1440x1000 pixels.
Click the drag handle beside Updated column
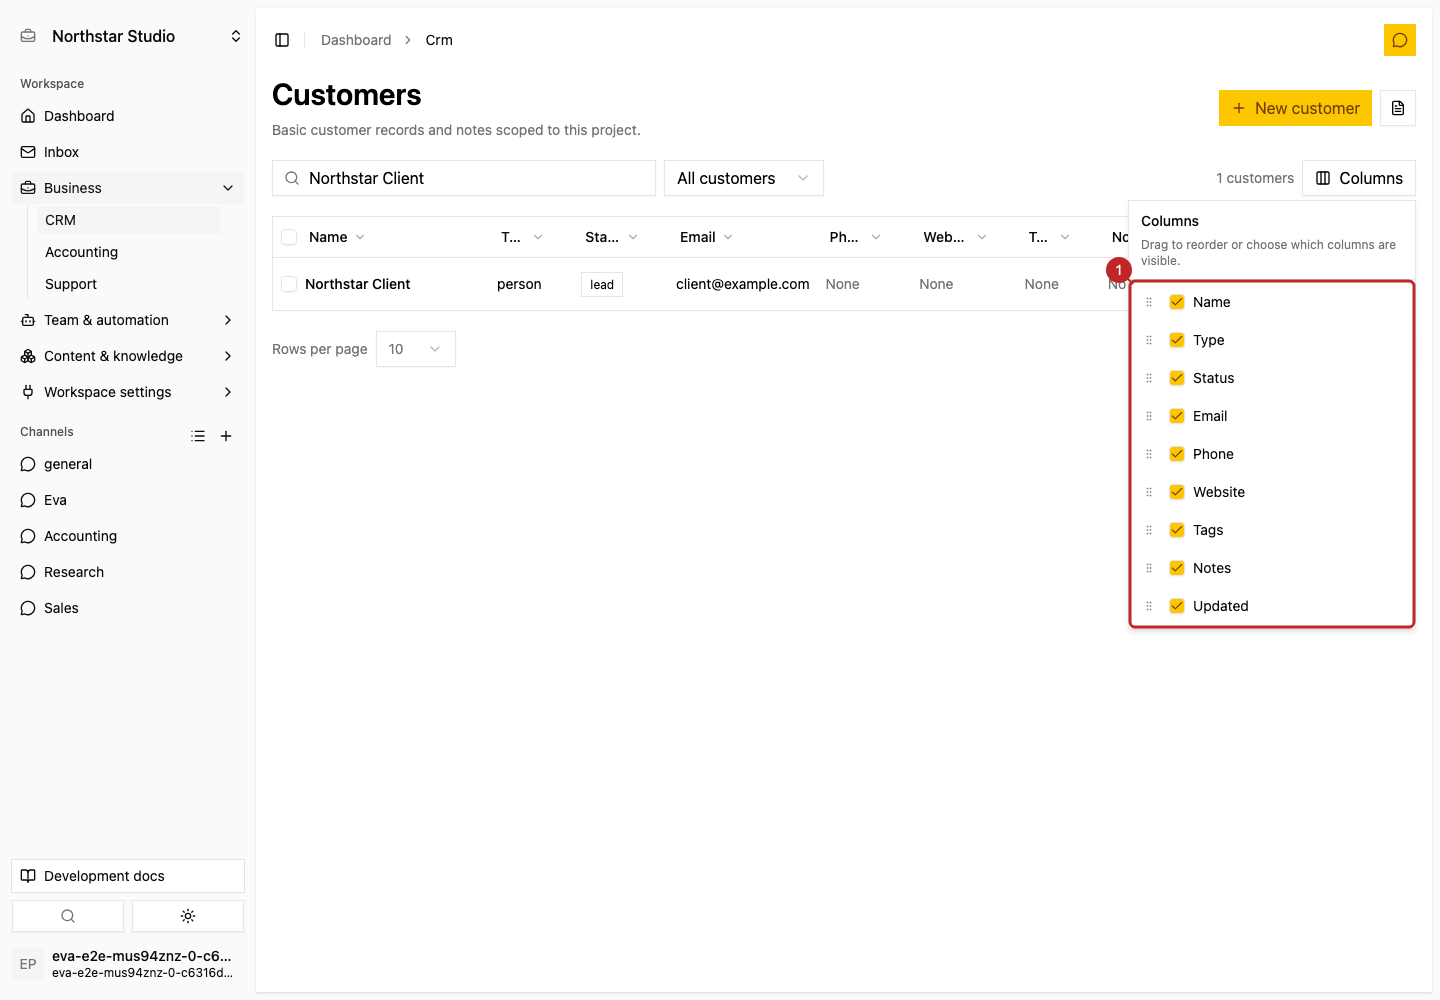click(1149, 606)
